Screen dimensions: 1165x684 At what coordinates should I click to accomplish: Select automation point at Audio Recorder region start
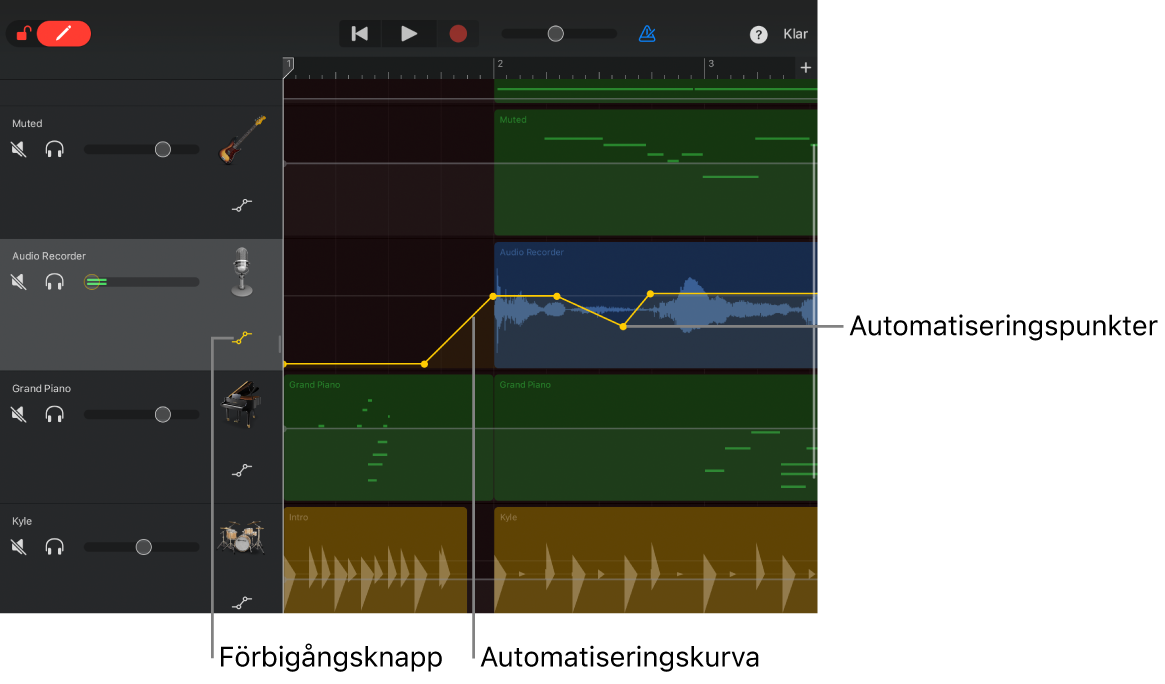[493, 296]
